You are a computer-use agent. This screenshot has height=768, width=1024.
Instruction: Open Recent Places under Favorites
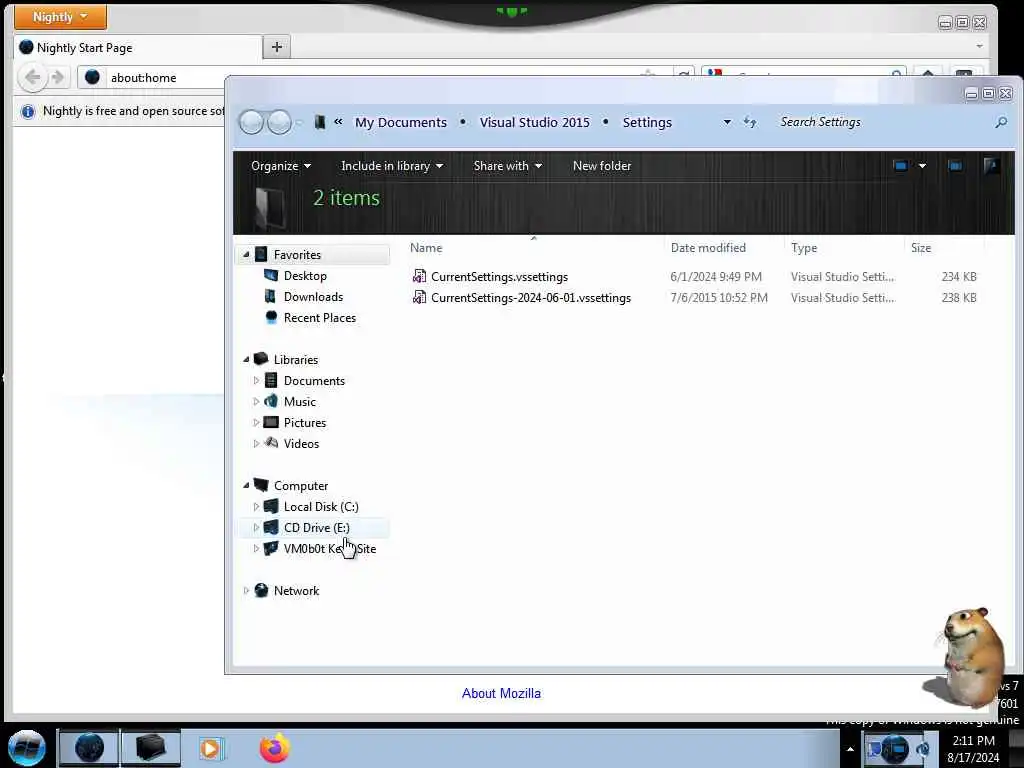point(320,317)
